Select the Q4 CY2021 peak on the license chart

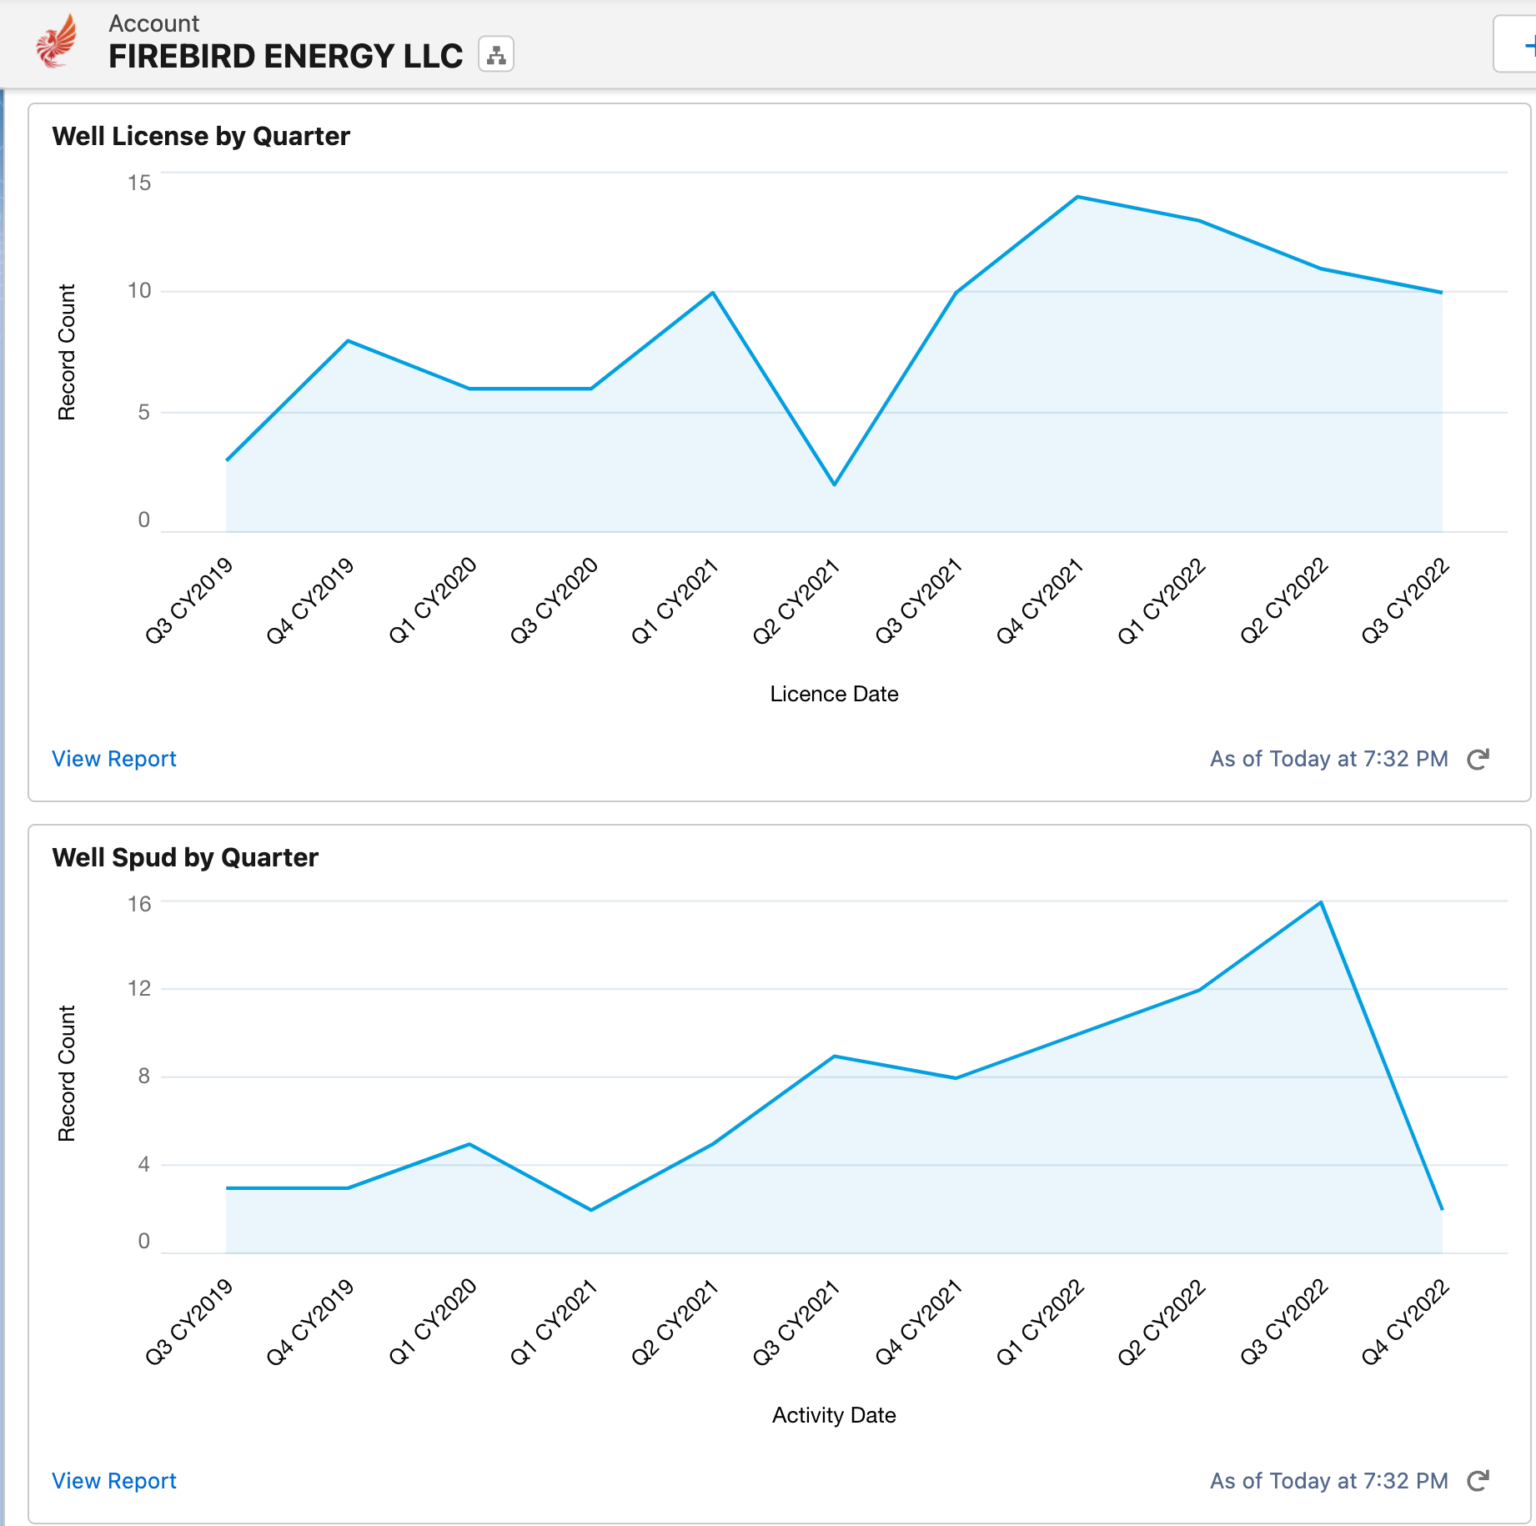coord(1077,197)
